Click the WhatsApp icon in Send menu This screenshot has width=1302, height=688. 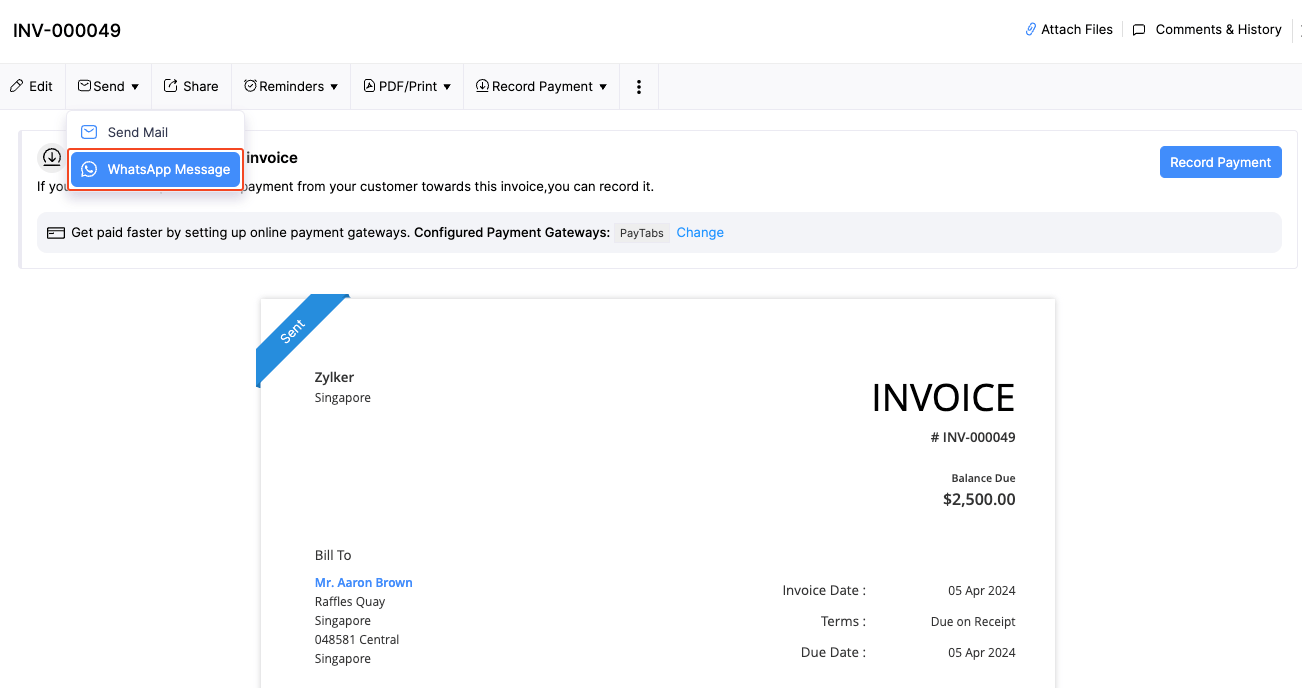[89, 170]
